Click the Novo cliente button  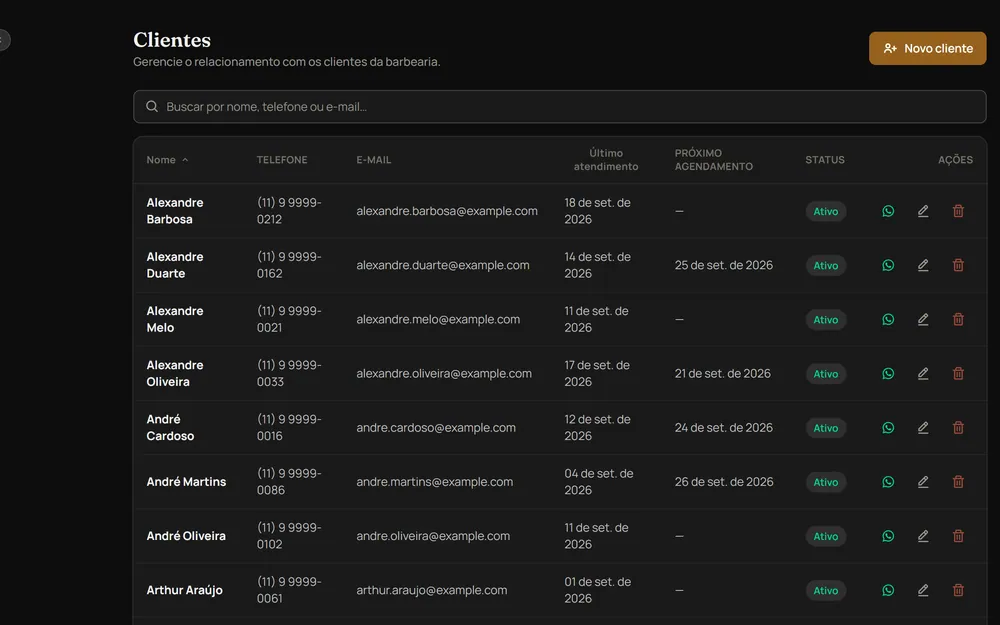coord(927,48)
